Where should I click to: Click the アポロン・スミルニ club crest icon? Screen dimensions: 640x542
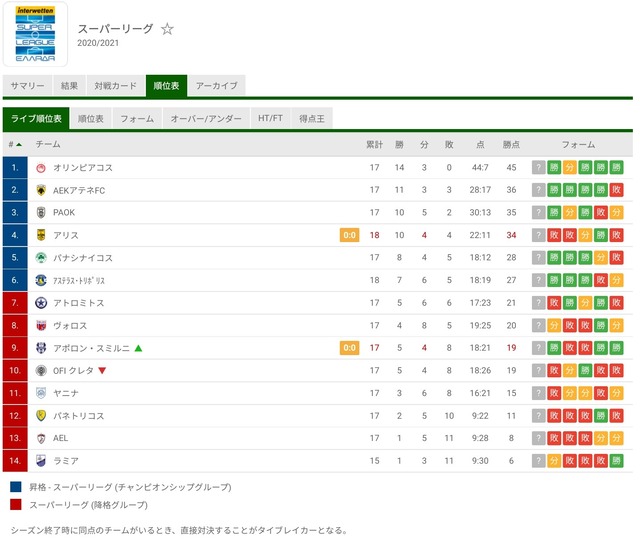(x=41, y=348)
